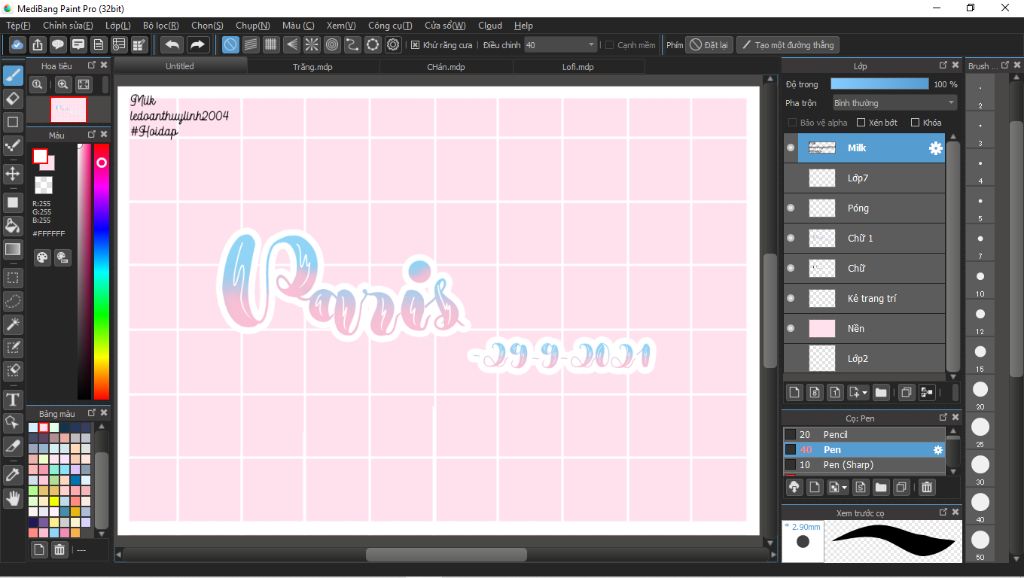Open snap settings gear icon

pyautogui.click(x=393, y=44)
